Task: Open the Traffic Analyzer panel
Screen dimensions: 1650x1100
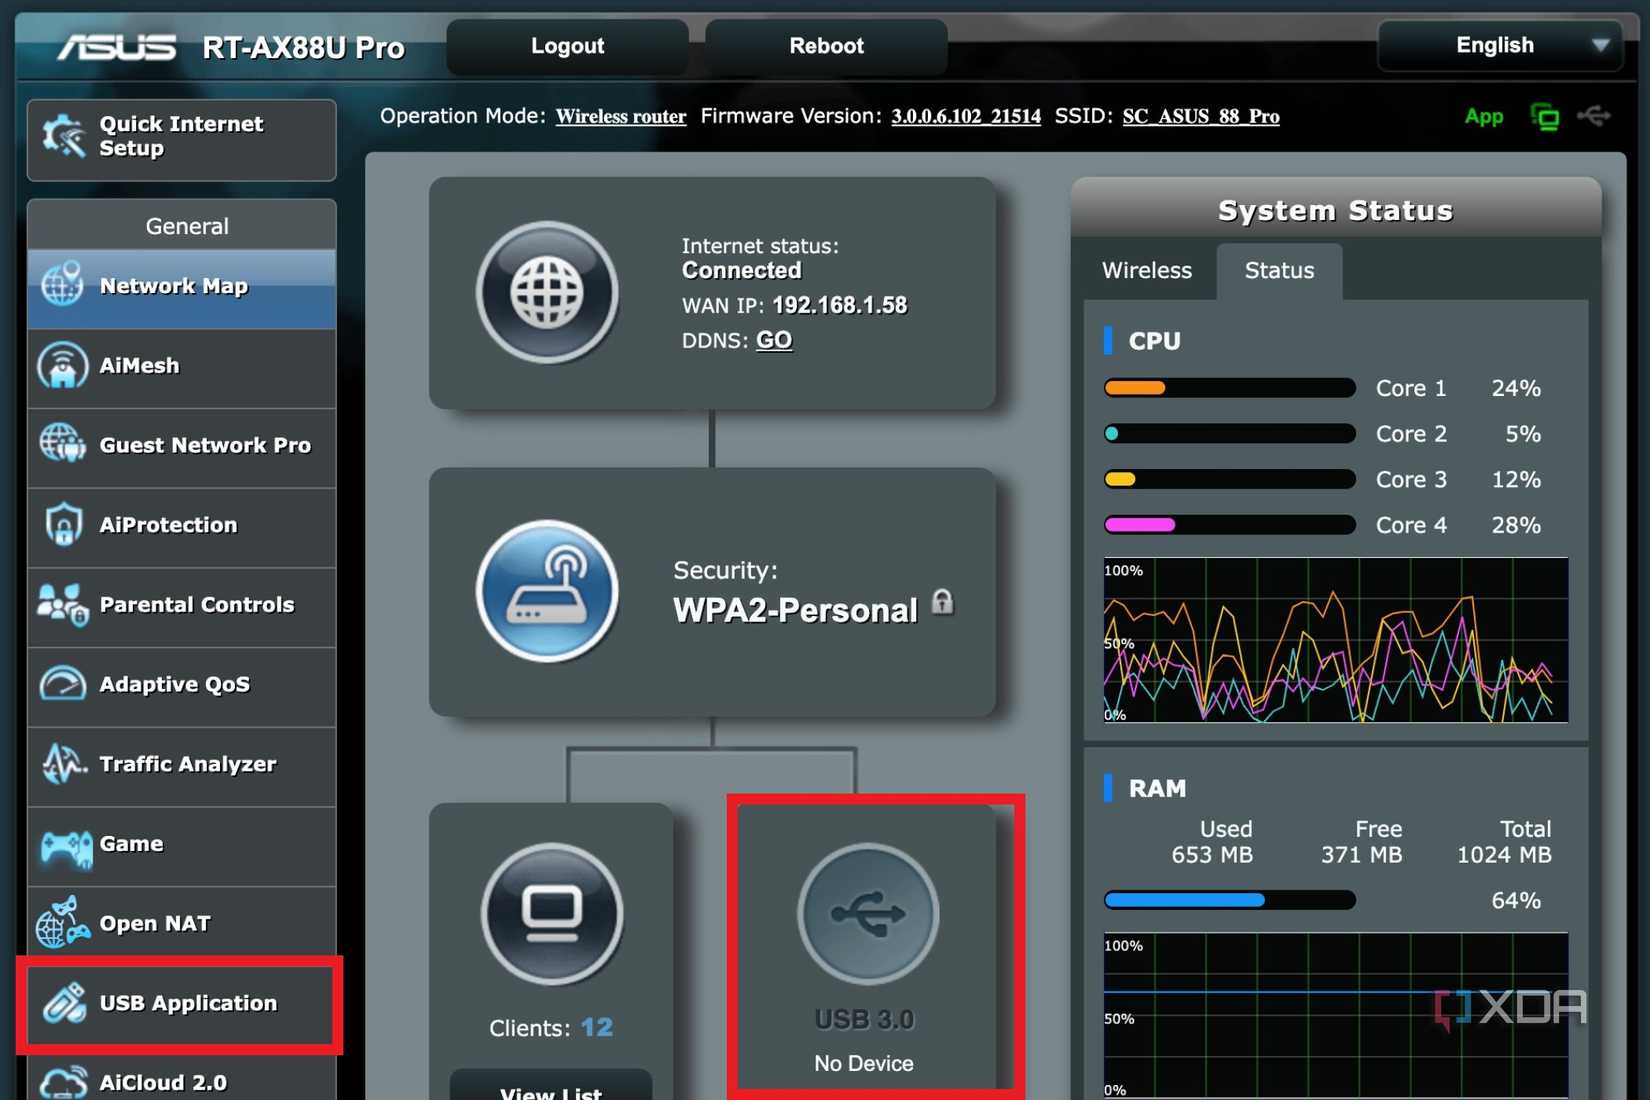Action: click(62, 763)
